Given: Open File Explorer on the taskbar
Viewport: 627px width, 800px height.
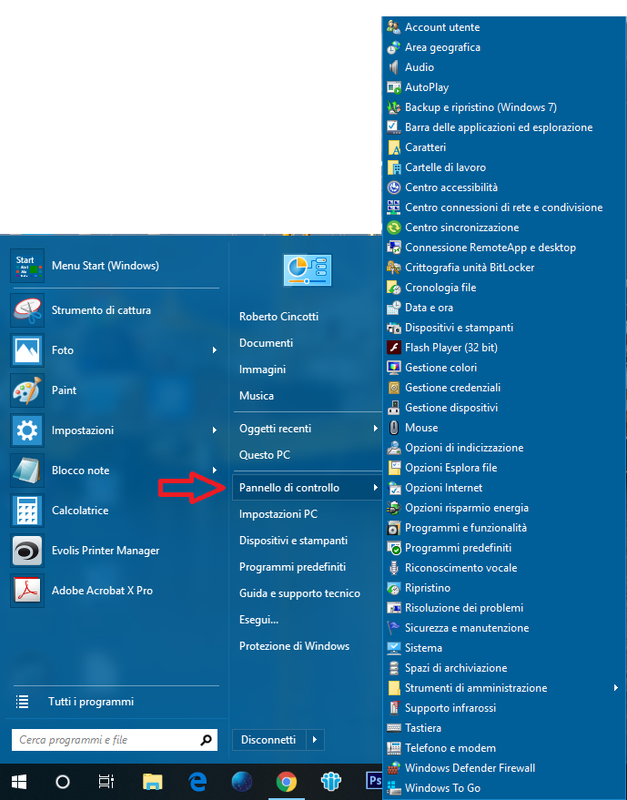Looking at the screenshot, I should (153, 781).
